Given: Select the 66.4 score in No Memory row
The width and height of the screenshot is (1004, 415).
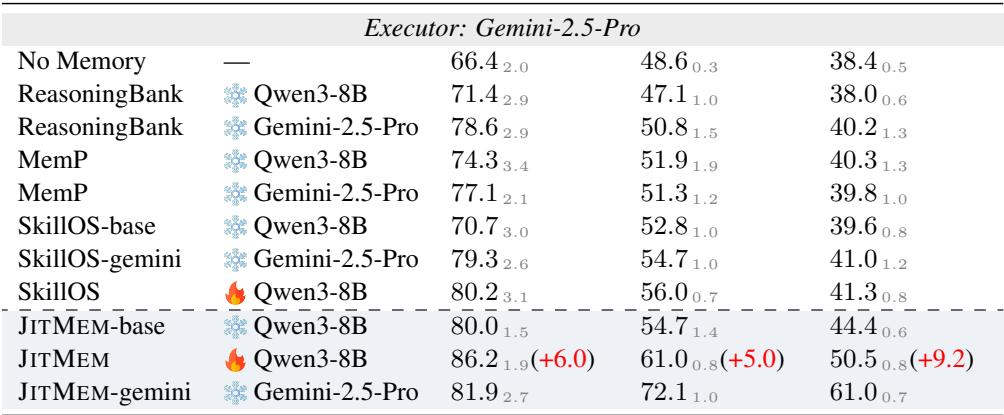Looking at the screenshot, I should pyautogui.click(x=475, y=62).
